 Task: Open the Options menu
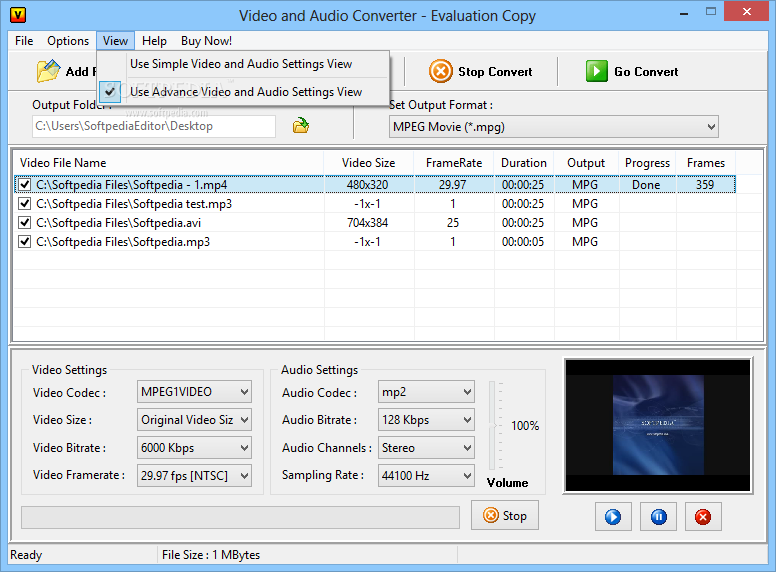pos(68,41)
